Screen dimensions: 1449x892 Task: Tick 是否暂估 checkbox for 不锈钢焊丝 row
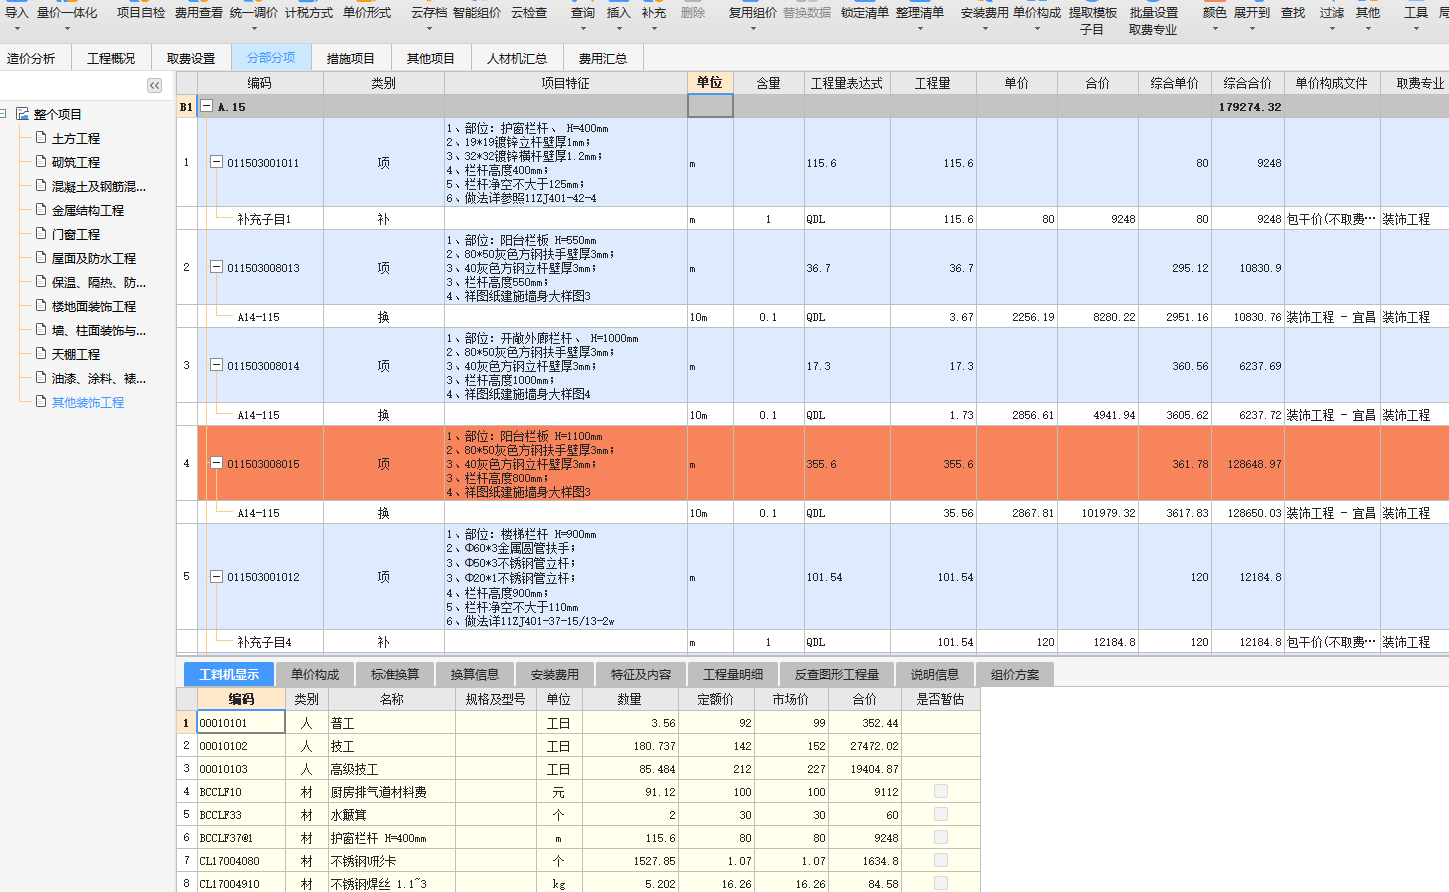coord(941,883)
